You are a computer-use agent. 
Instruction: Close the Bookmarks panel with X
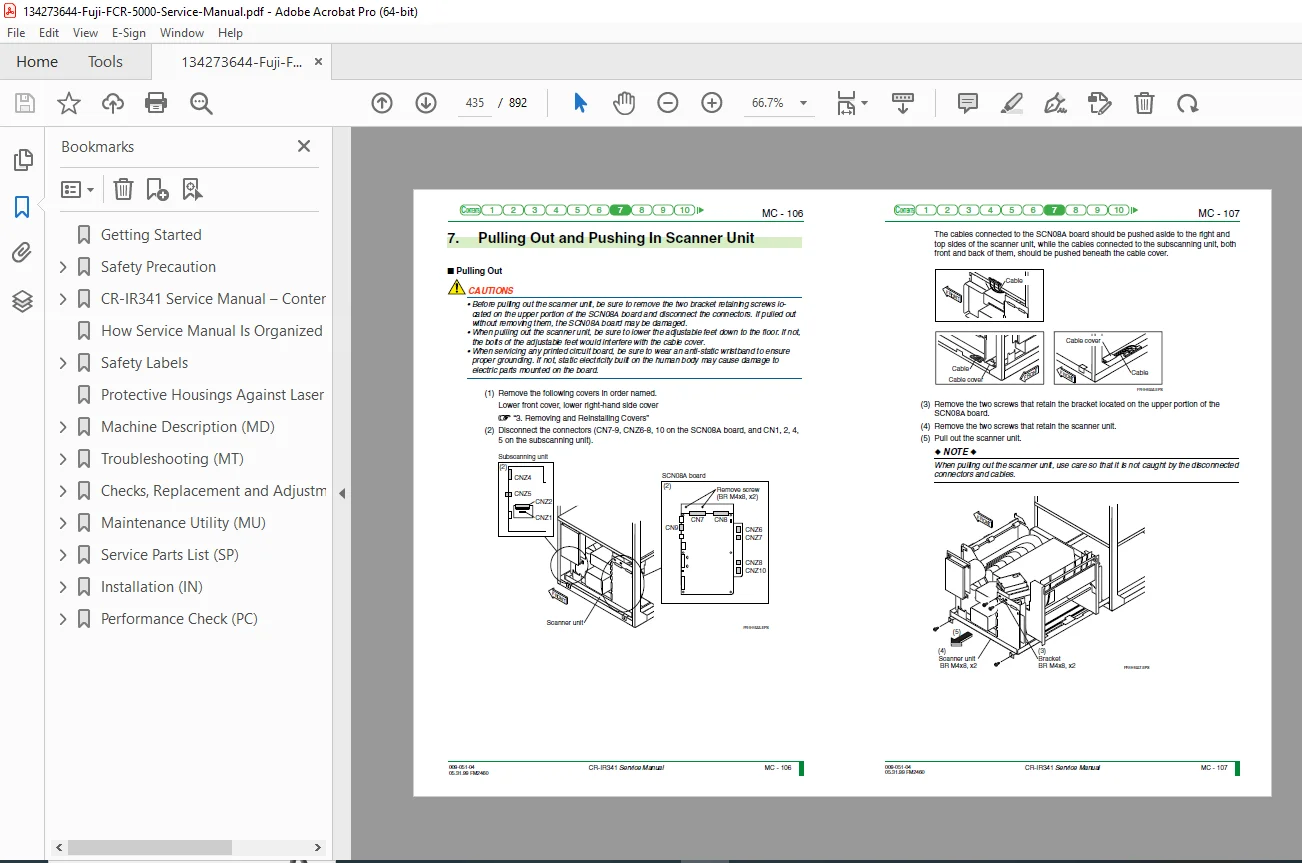click(304, 146)
